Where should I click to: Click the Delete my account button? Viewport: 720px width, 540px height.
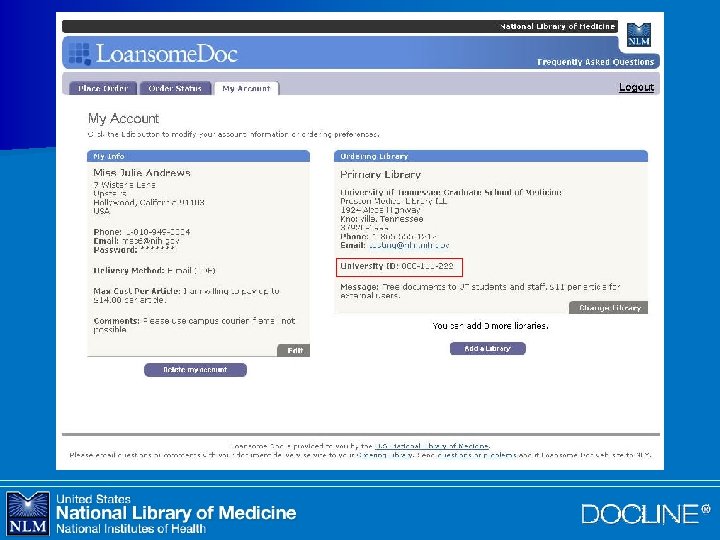pos(195,370)
